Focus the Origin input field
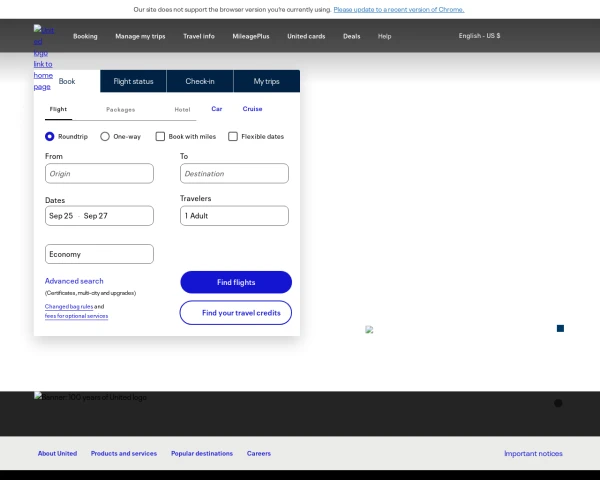Screen dimensions: 600x480 [99, 173]
